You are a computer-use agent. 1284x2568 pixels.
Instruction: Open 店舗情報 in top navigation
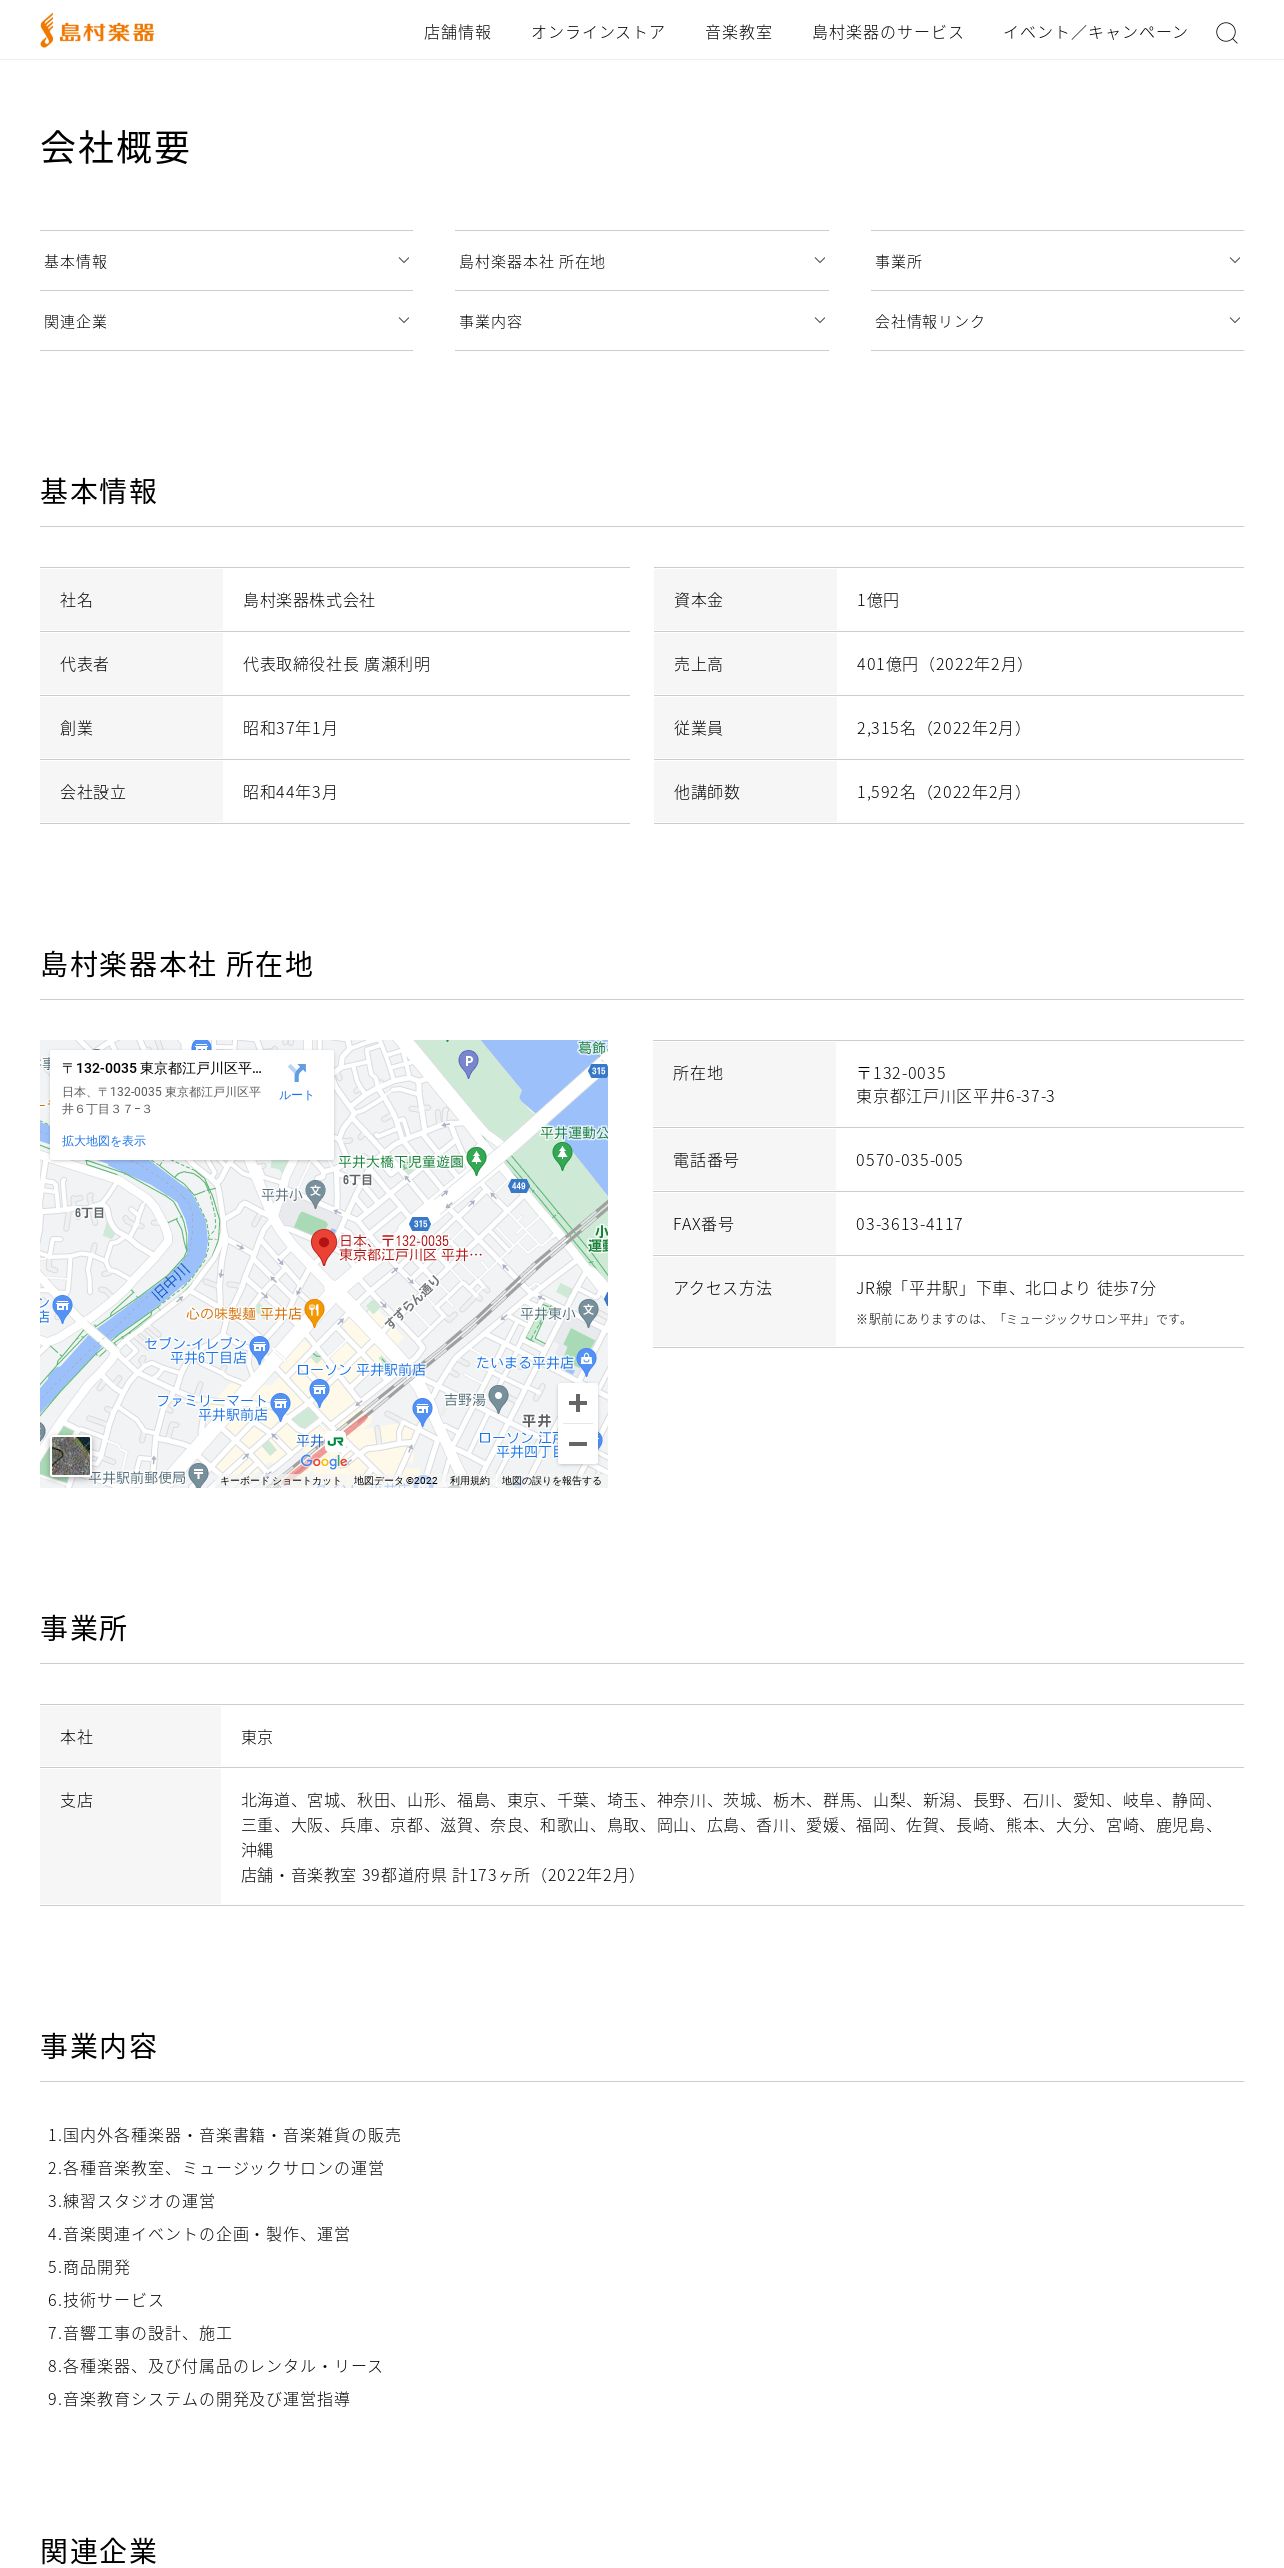pos(457,32)
